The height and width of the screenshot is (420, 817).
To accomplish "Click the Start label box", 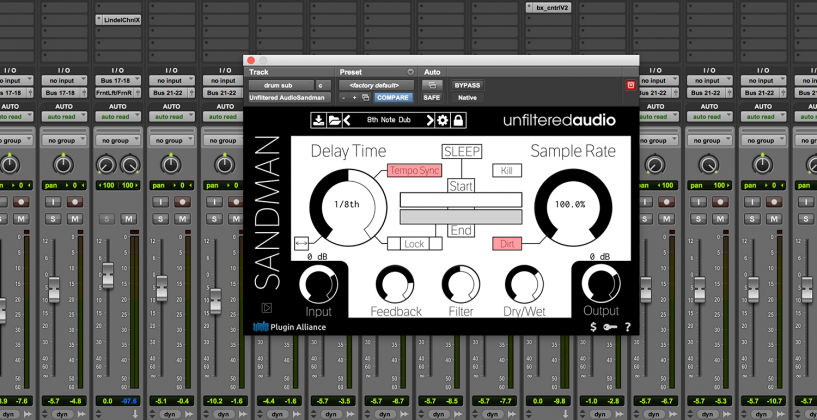I will point(461,186).
